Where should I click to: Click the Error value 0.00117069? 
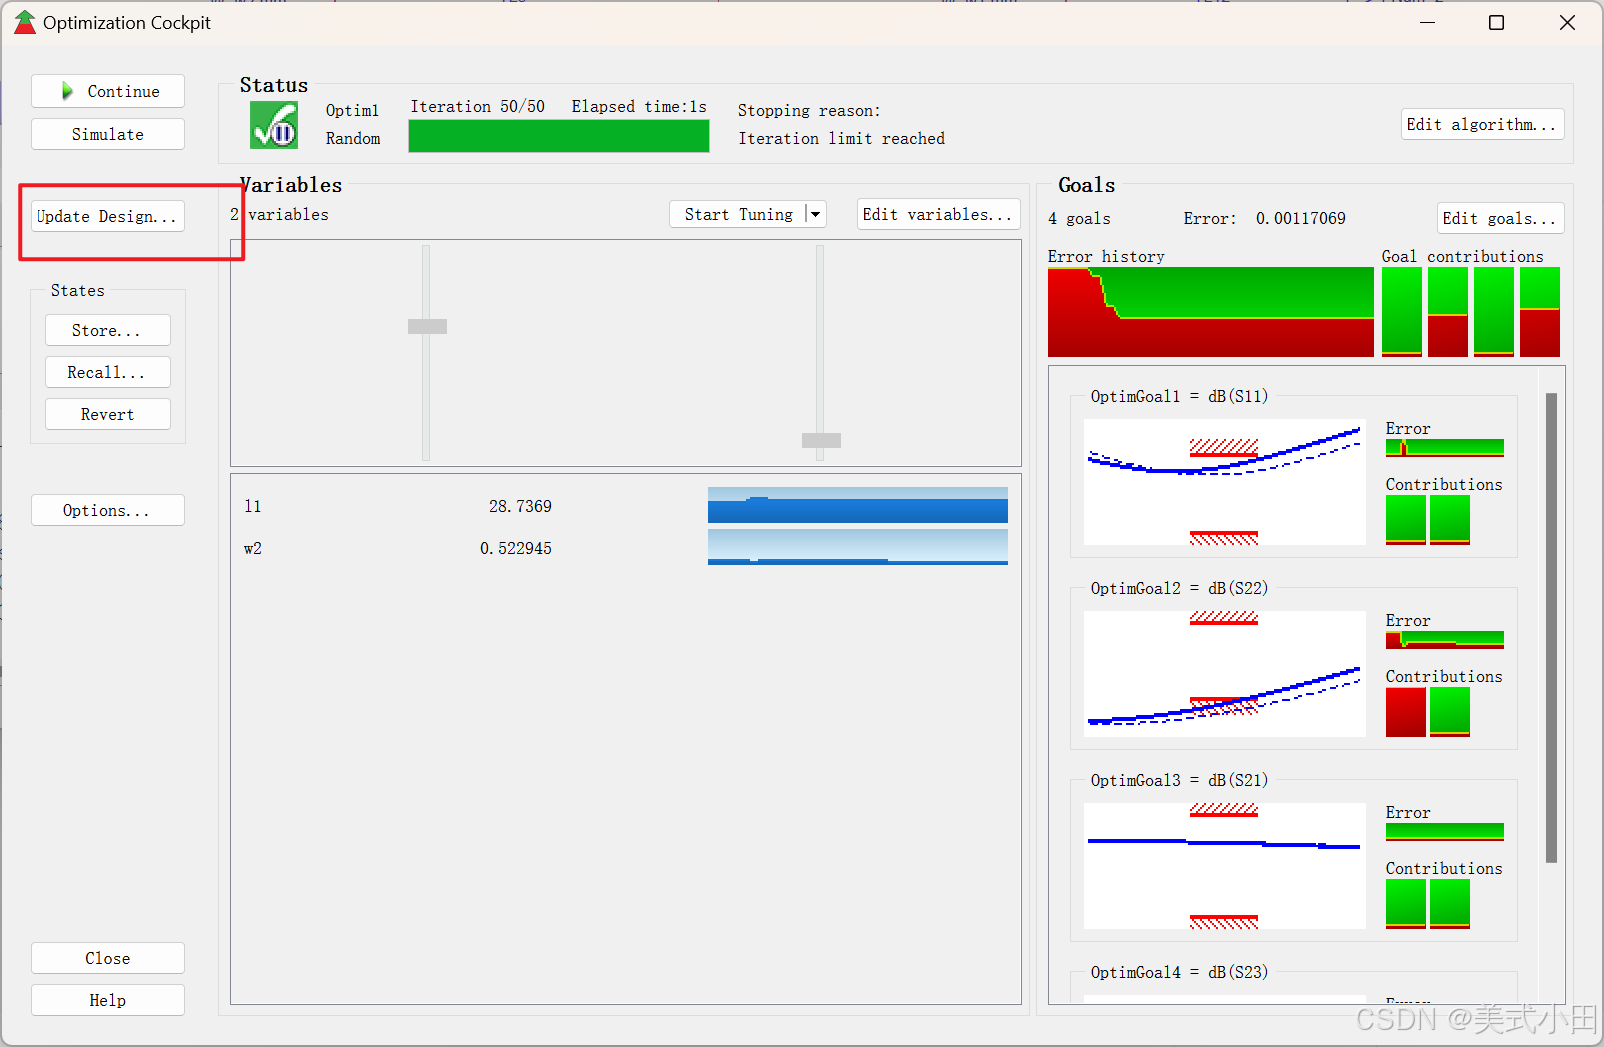tap(1301, 218)
